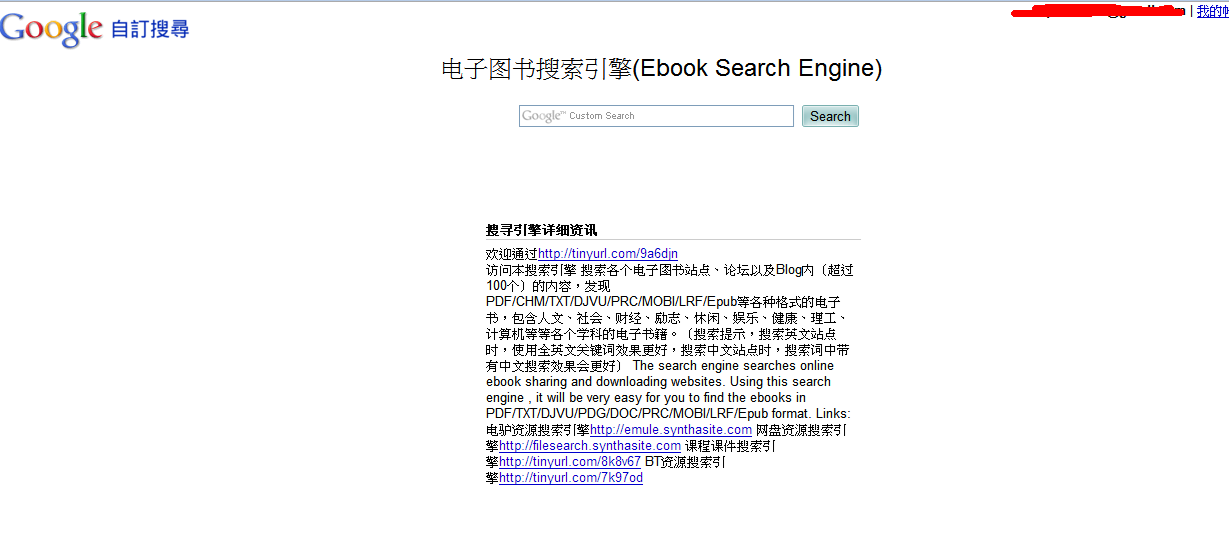
Task: Click the 搜寻引擎详细资讯 heading
Action: point(542,230)
